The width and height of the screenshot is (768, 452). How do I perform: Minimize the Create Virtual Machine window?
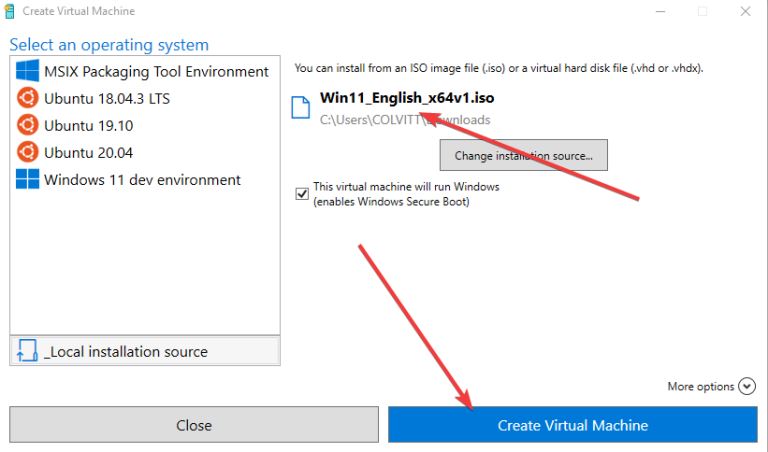pyautogui.click(x=660, y=11)
